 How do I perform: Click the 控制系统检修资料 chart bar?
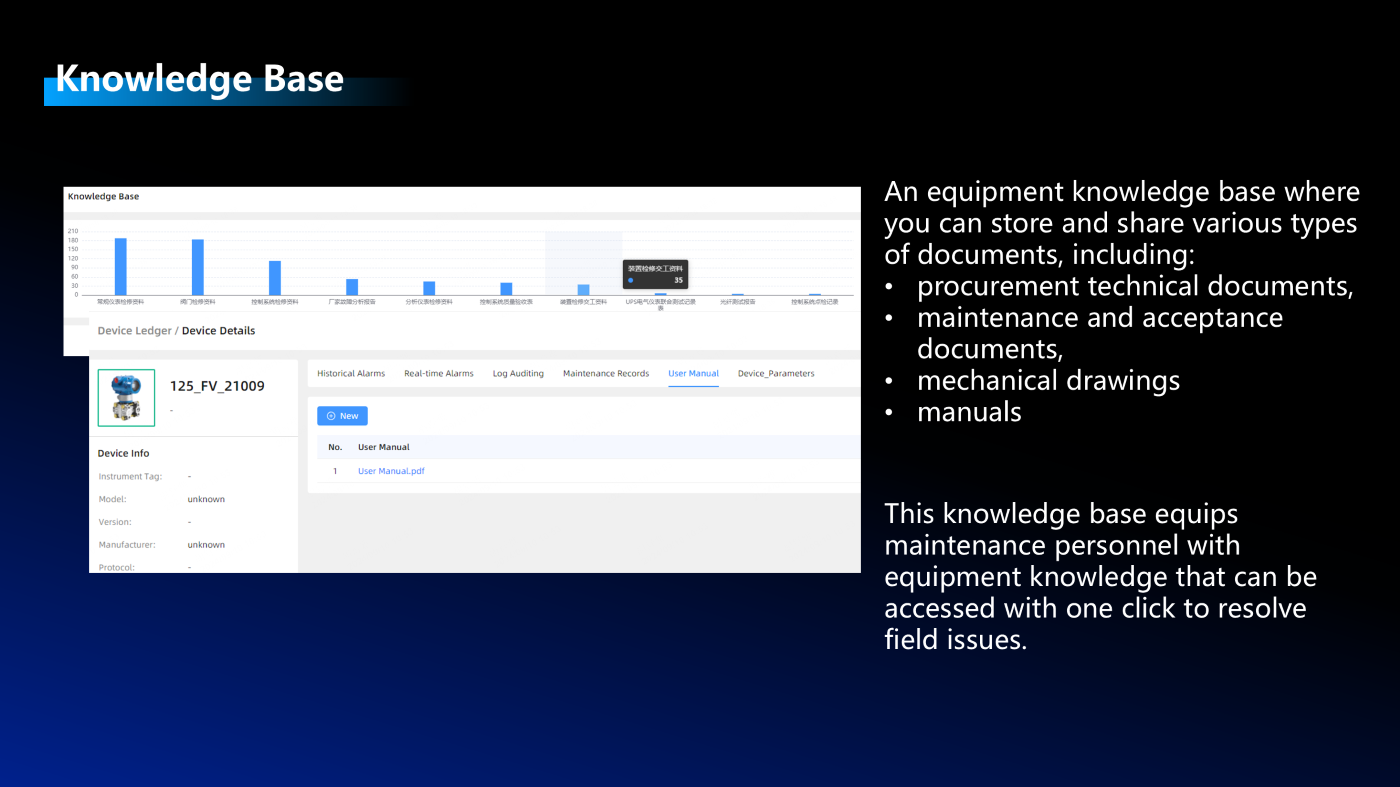click(x=275, y=278)
